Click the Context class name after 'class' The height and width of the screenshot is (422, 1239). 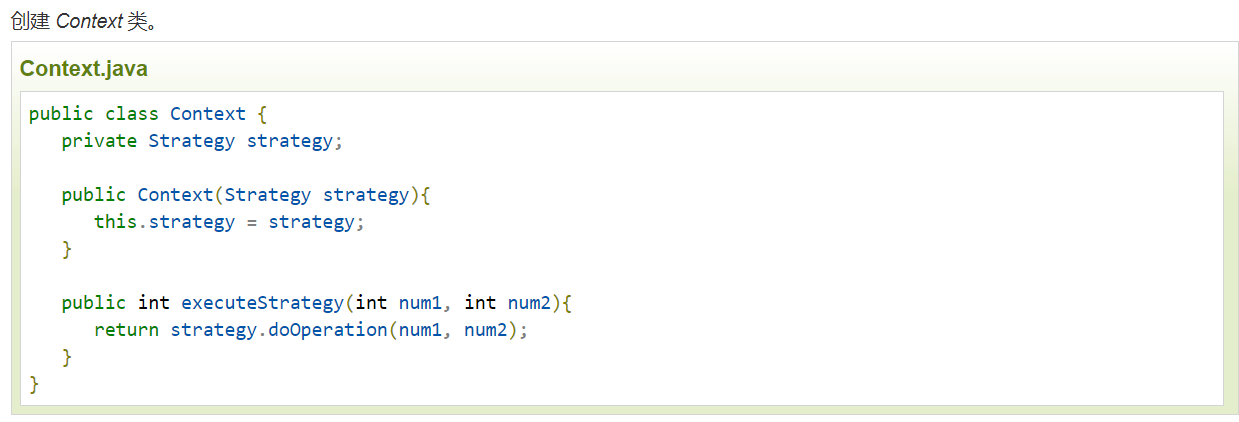point(208,114)
